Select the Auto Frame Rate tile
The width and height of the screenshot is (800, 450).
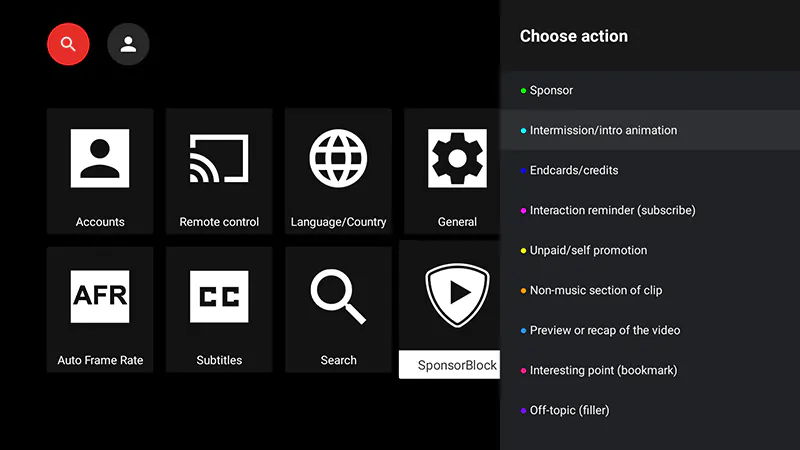[x=100, y=310]
